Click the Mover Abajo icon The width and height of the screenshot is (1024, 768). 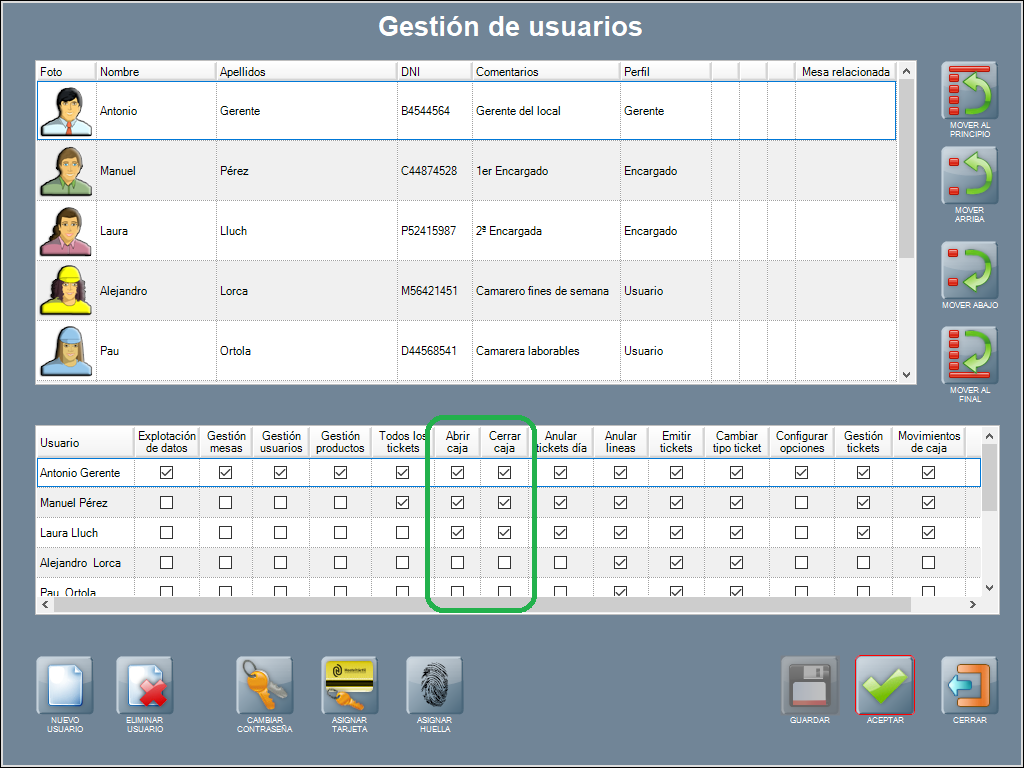click(970, 270)
